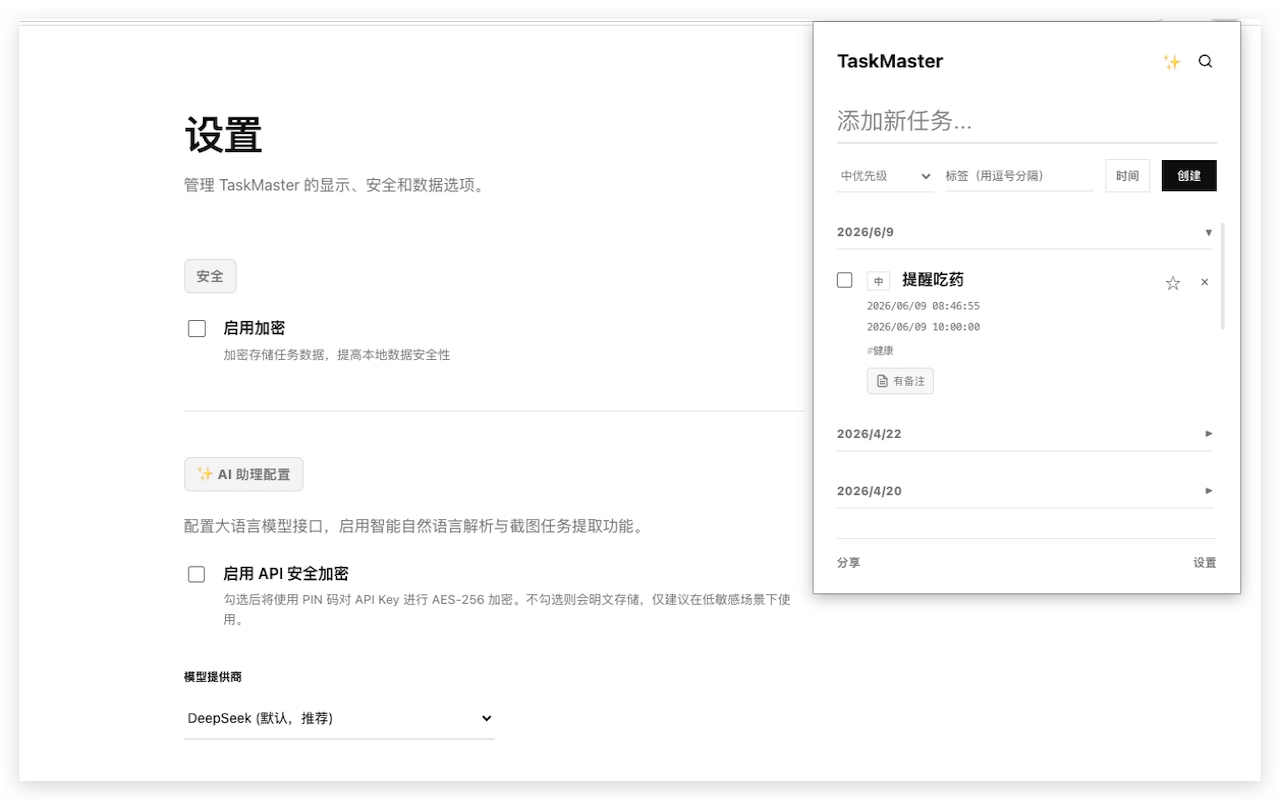Star the 提醒吃药 task

[1173, 283]
